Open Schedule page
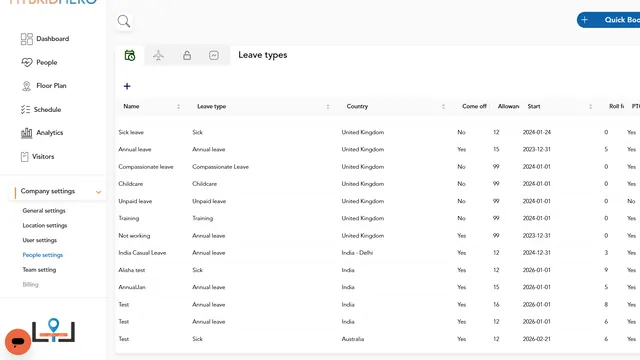The width and height of the screenshot is (640, 360). point(47,109)
